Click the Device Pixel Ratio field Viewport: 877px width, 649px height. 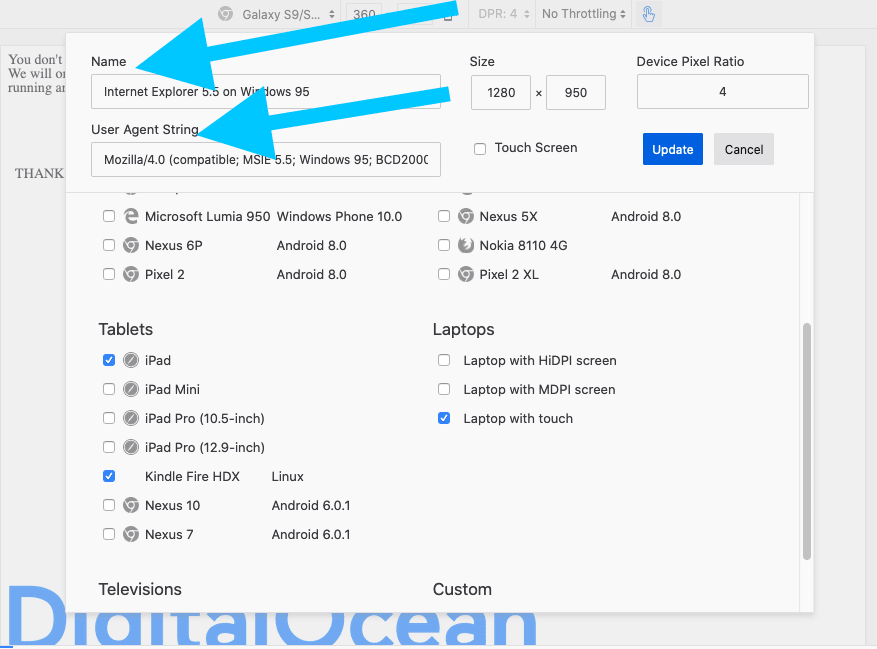pos(722,92)
